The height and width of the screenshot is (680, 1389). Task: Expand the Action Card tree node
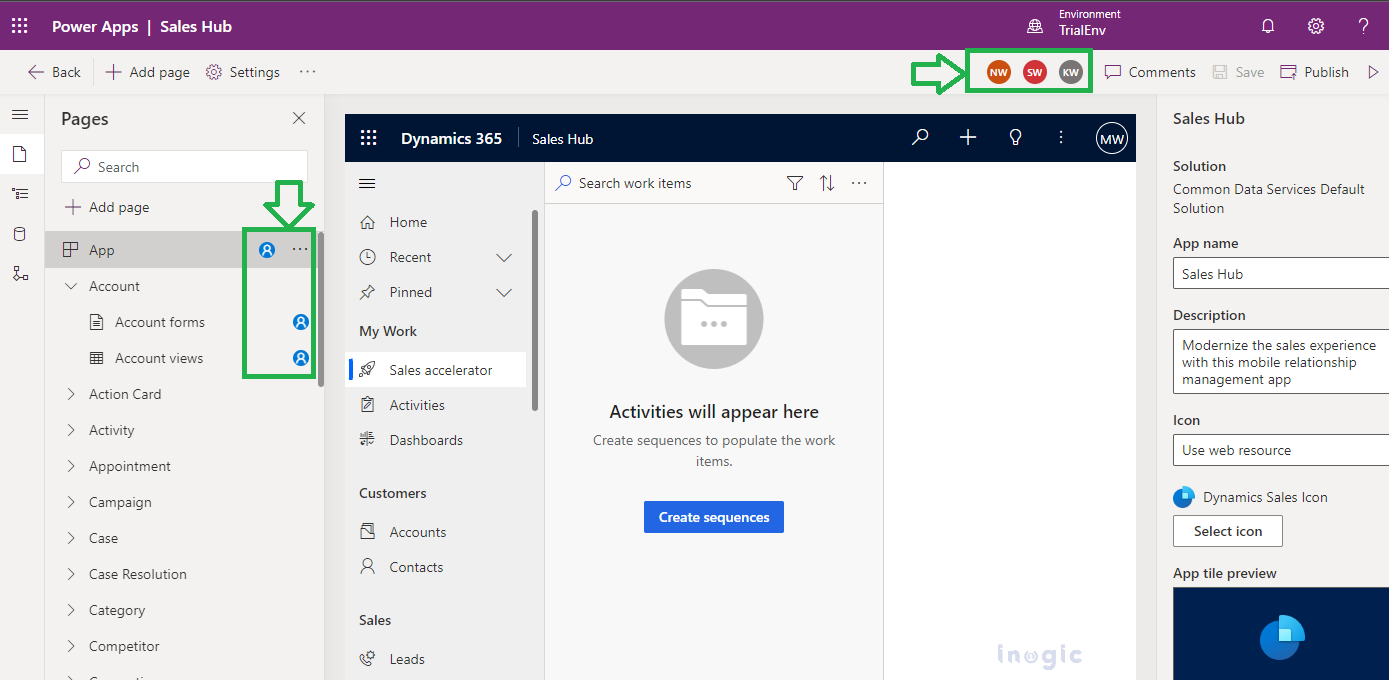[71, 394]
